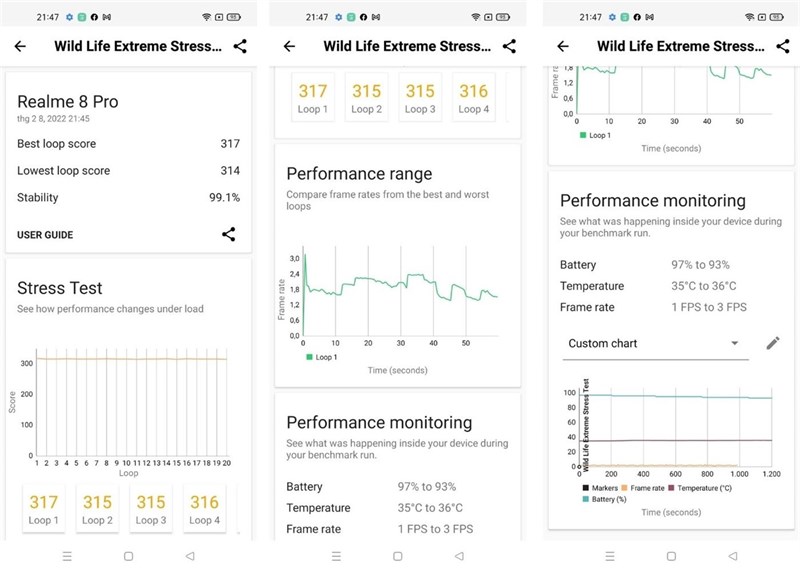Tap the Realme 8 Pro device name

pos(67,102)
